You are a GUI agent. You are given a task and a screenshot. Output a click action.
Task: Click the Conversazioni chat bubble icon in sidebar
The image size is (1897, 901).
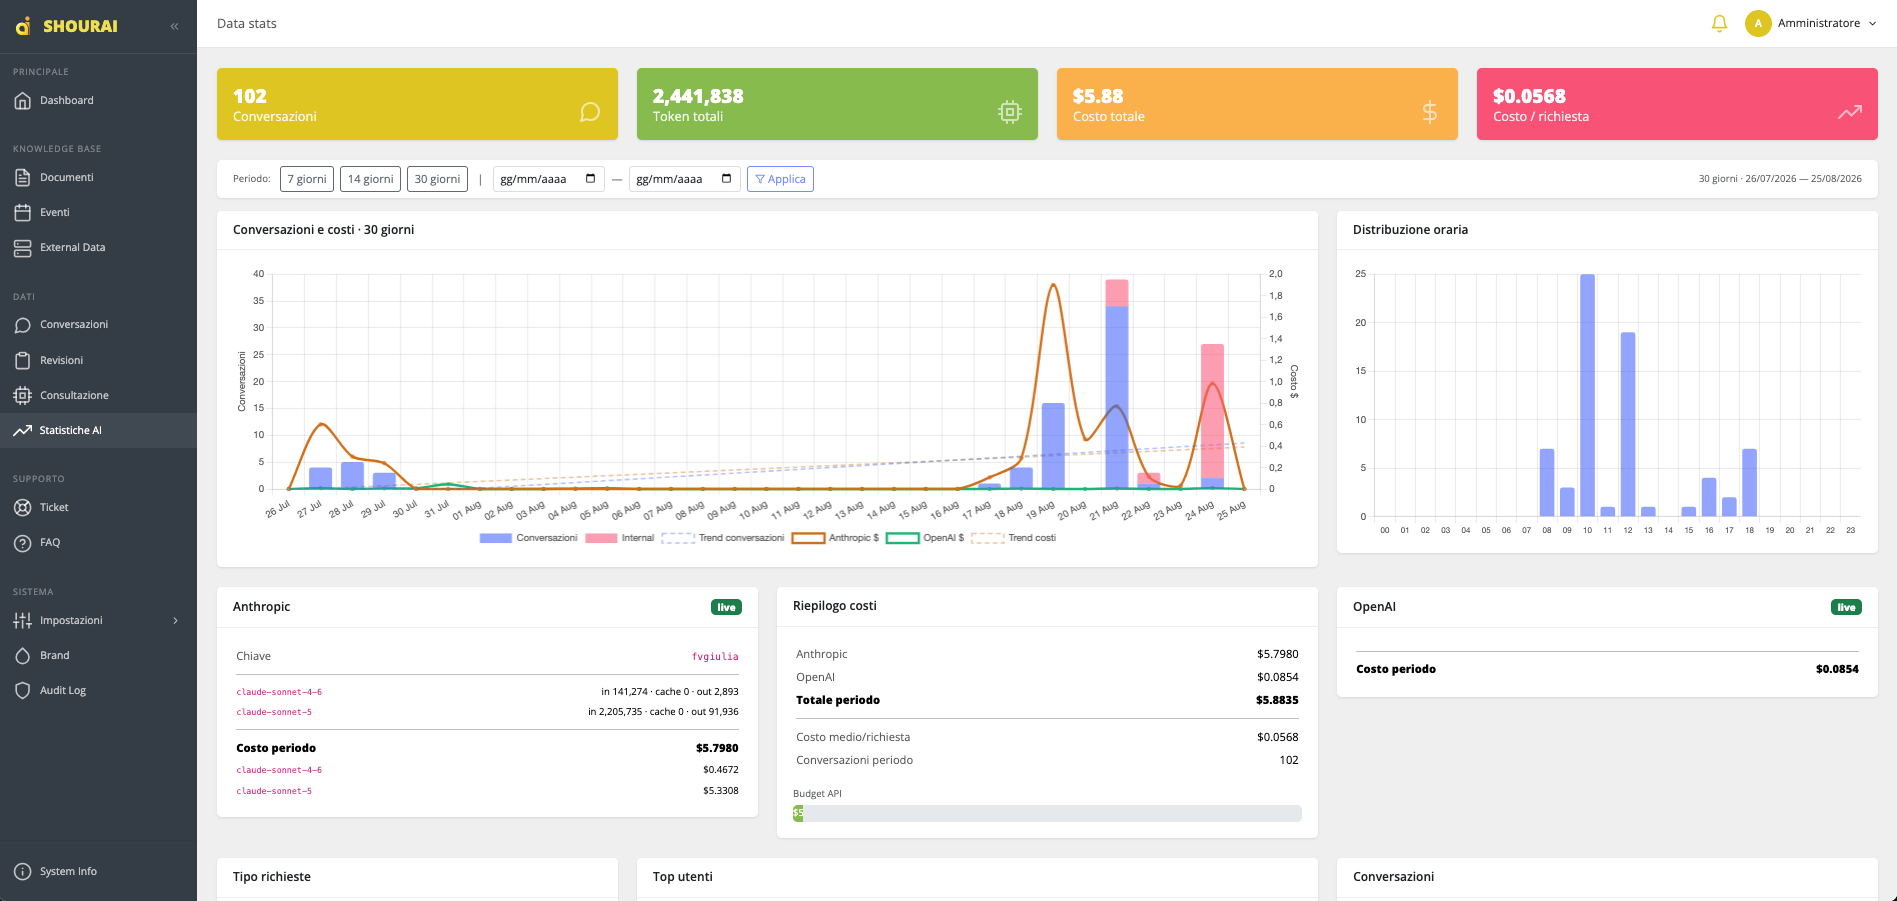click(x=23, y=325)
